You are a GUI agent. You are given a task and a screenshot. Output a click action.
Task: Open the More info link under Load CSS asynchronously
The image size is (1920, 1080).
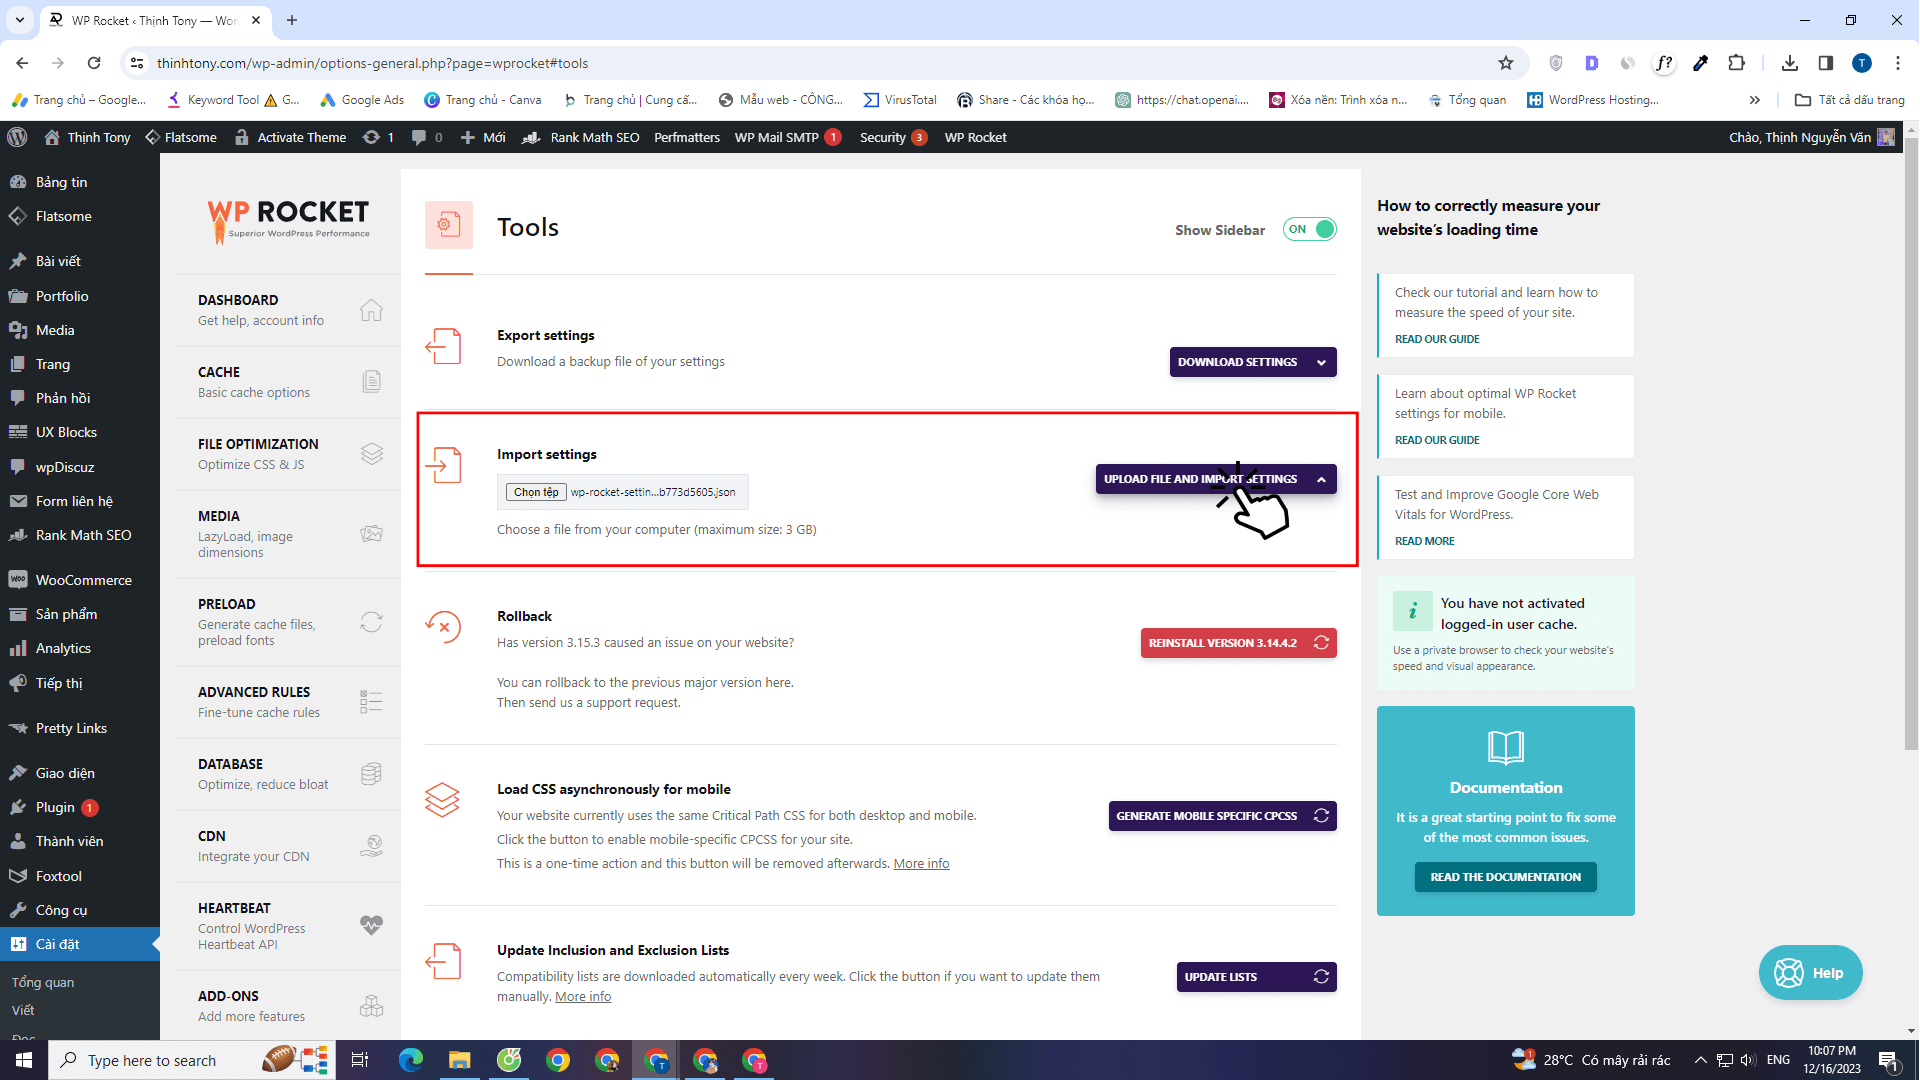(920, 863)
